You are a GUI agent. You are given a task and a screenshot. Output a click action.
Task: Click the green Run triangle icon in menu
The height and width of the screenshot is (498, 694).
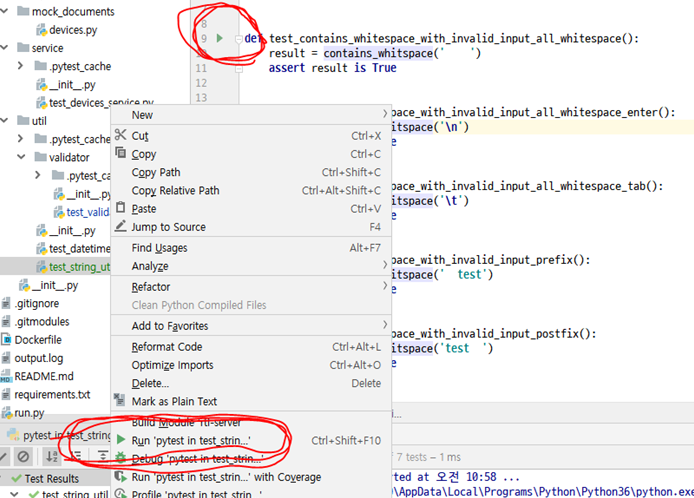(x=120, y=440)
